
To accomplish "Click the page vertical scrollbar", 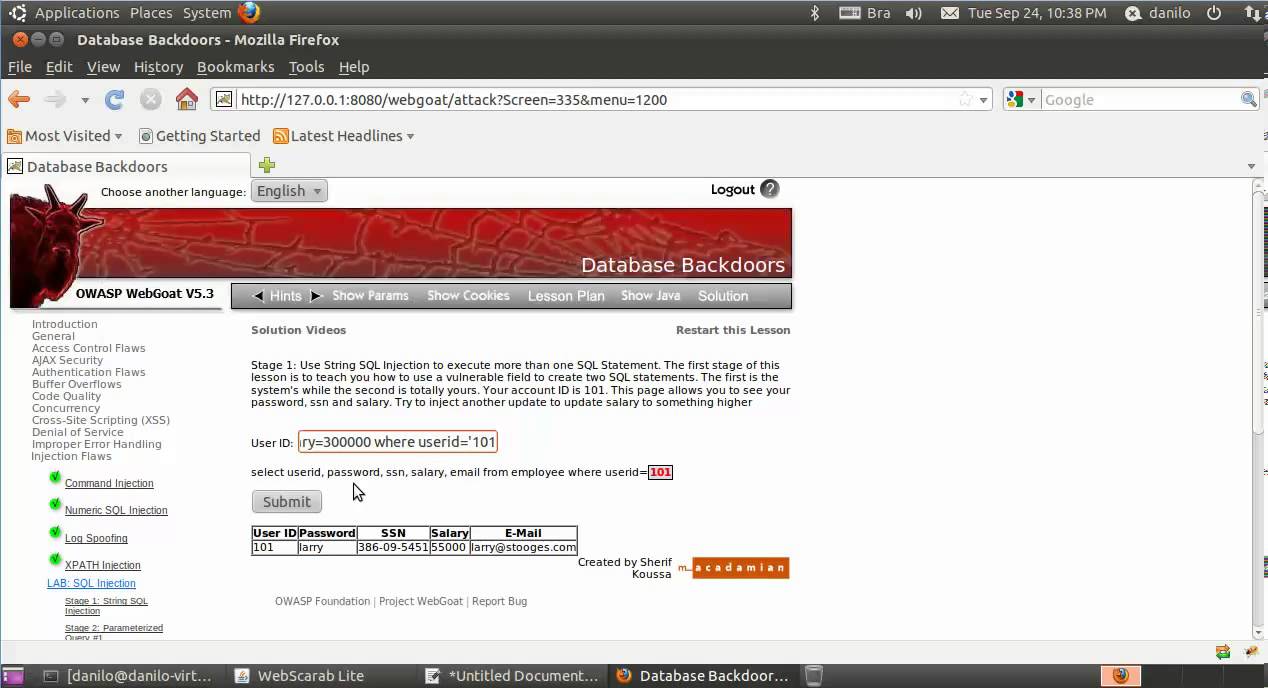I will point(1260,408).
